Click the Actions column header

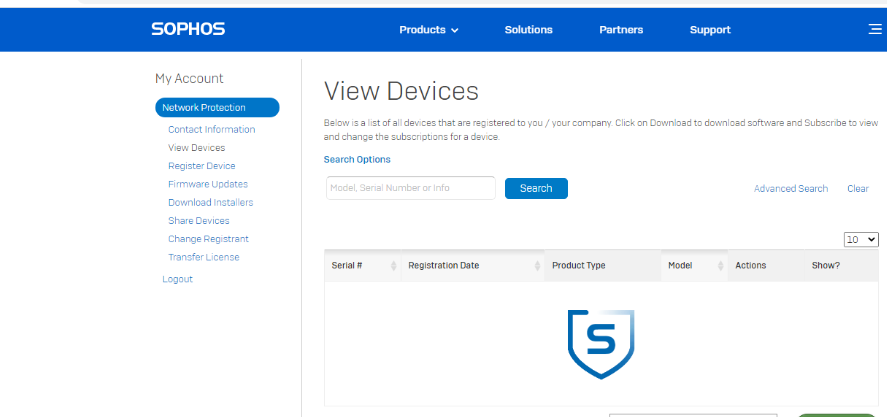[x=766, y=265]
